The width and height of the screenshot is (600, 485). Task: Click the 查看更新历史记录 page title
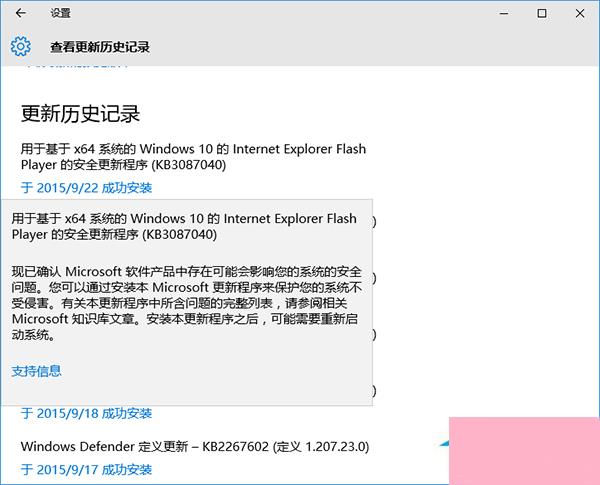(x=100, y=47)
